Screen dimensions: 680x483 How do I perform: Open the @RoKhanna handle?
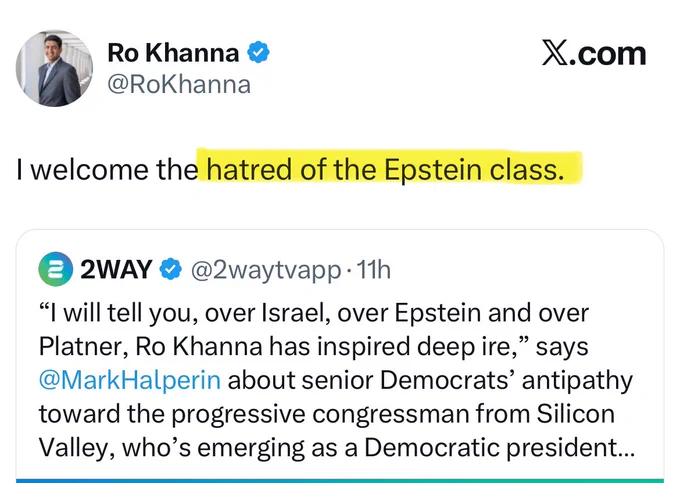pyautogui.click(x=179, y=85)
